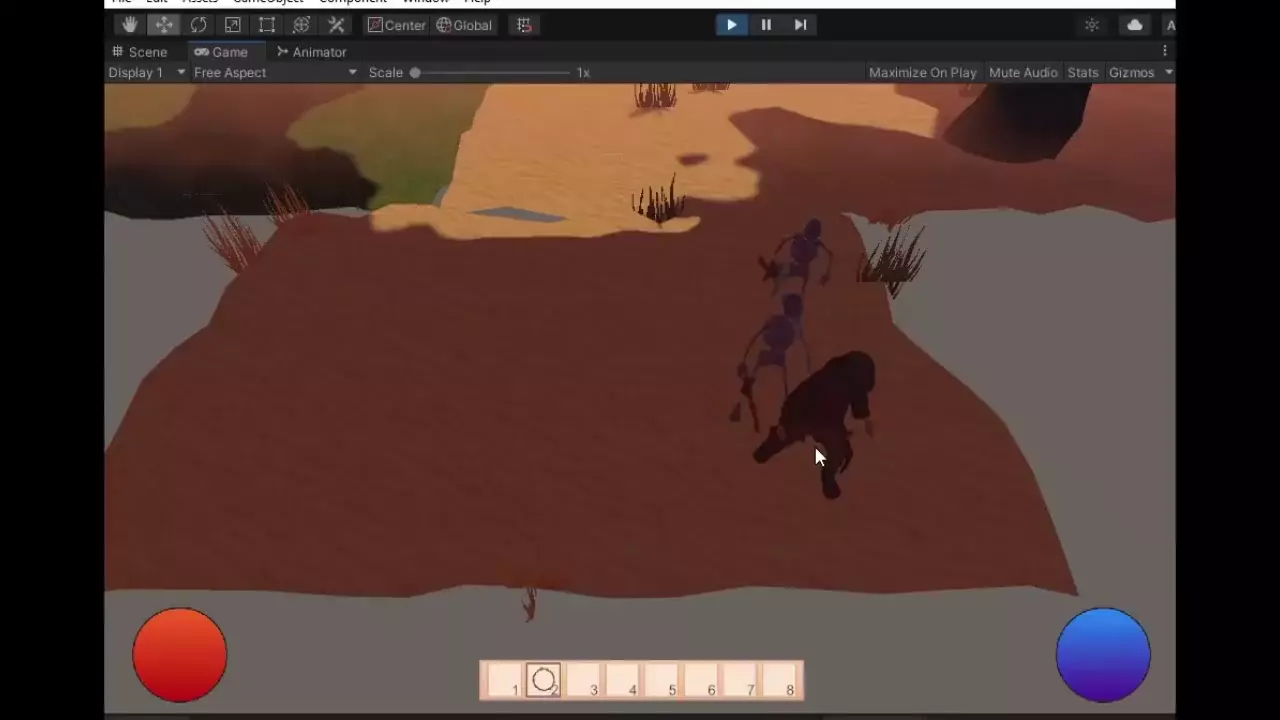Adjust the Scale slider handle
Screen dimensions: 1280x720
(x=415, y=72)
